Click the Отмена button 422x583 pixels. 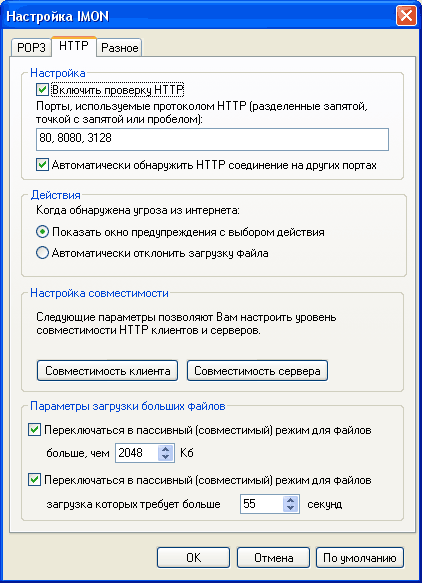click(273, 558)
